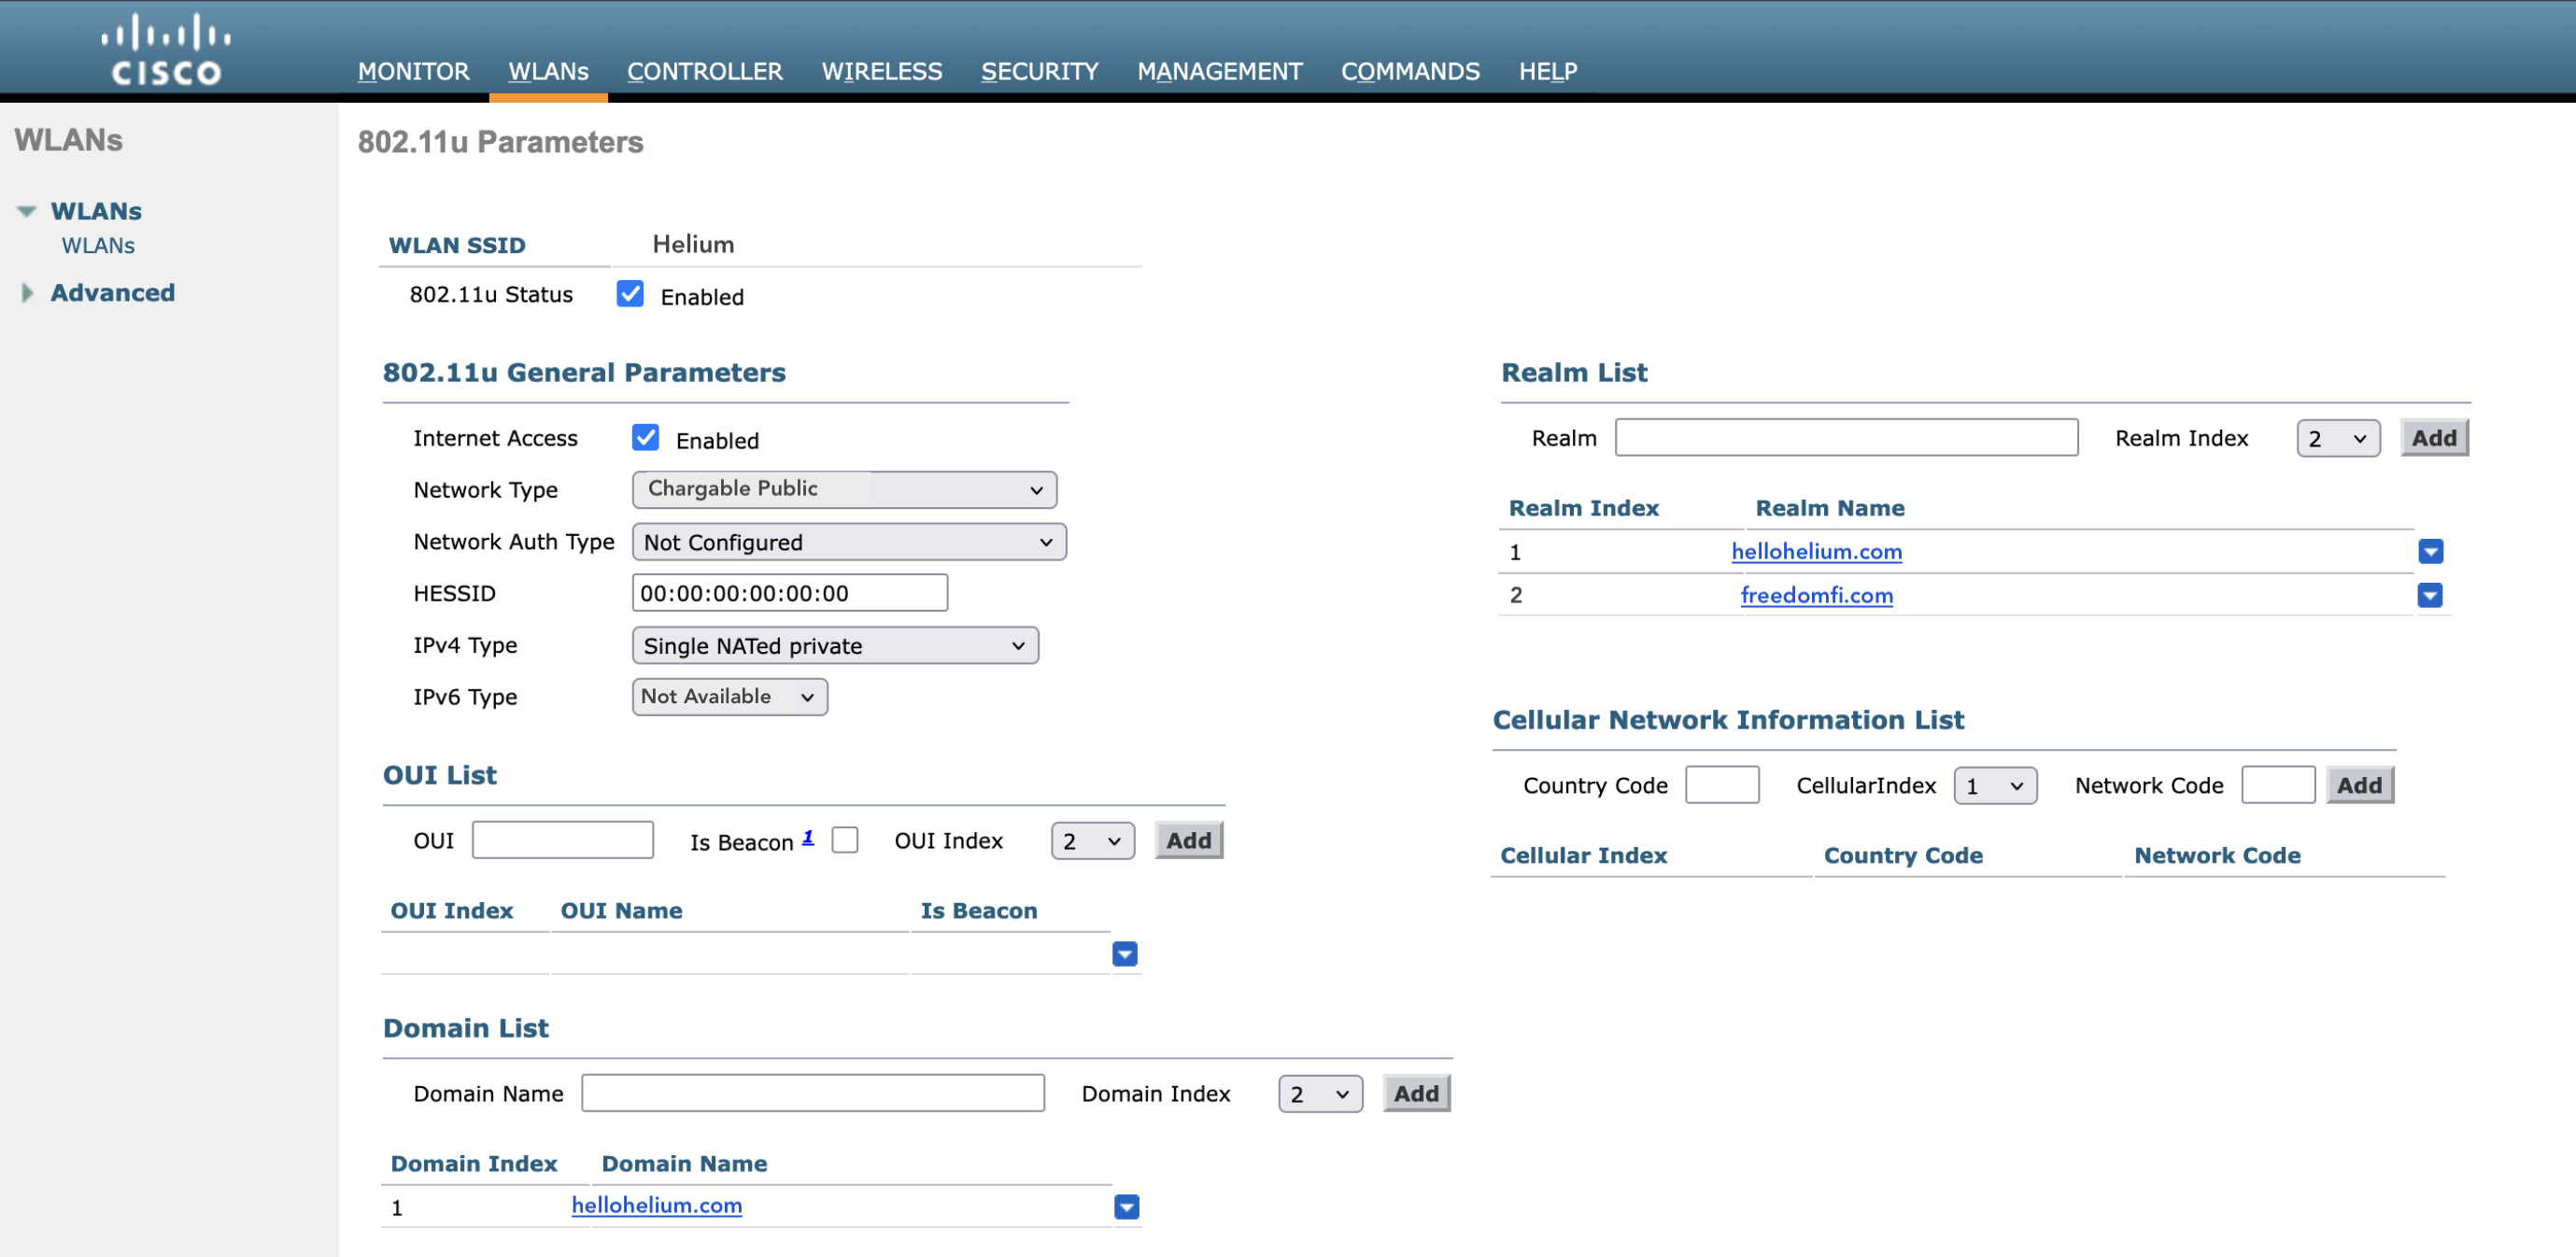Open blue arrow menu for domain hellohelium.com
This screenshot has height=1257, width=2576.
pyautogui.click(x=1126, y=1207)
